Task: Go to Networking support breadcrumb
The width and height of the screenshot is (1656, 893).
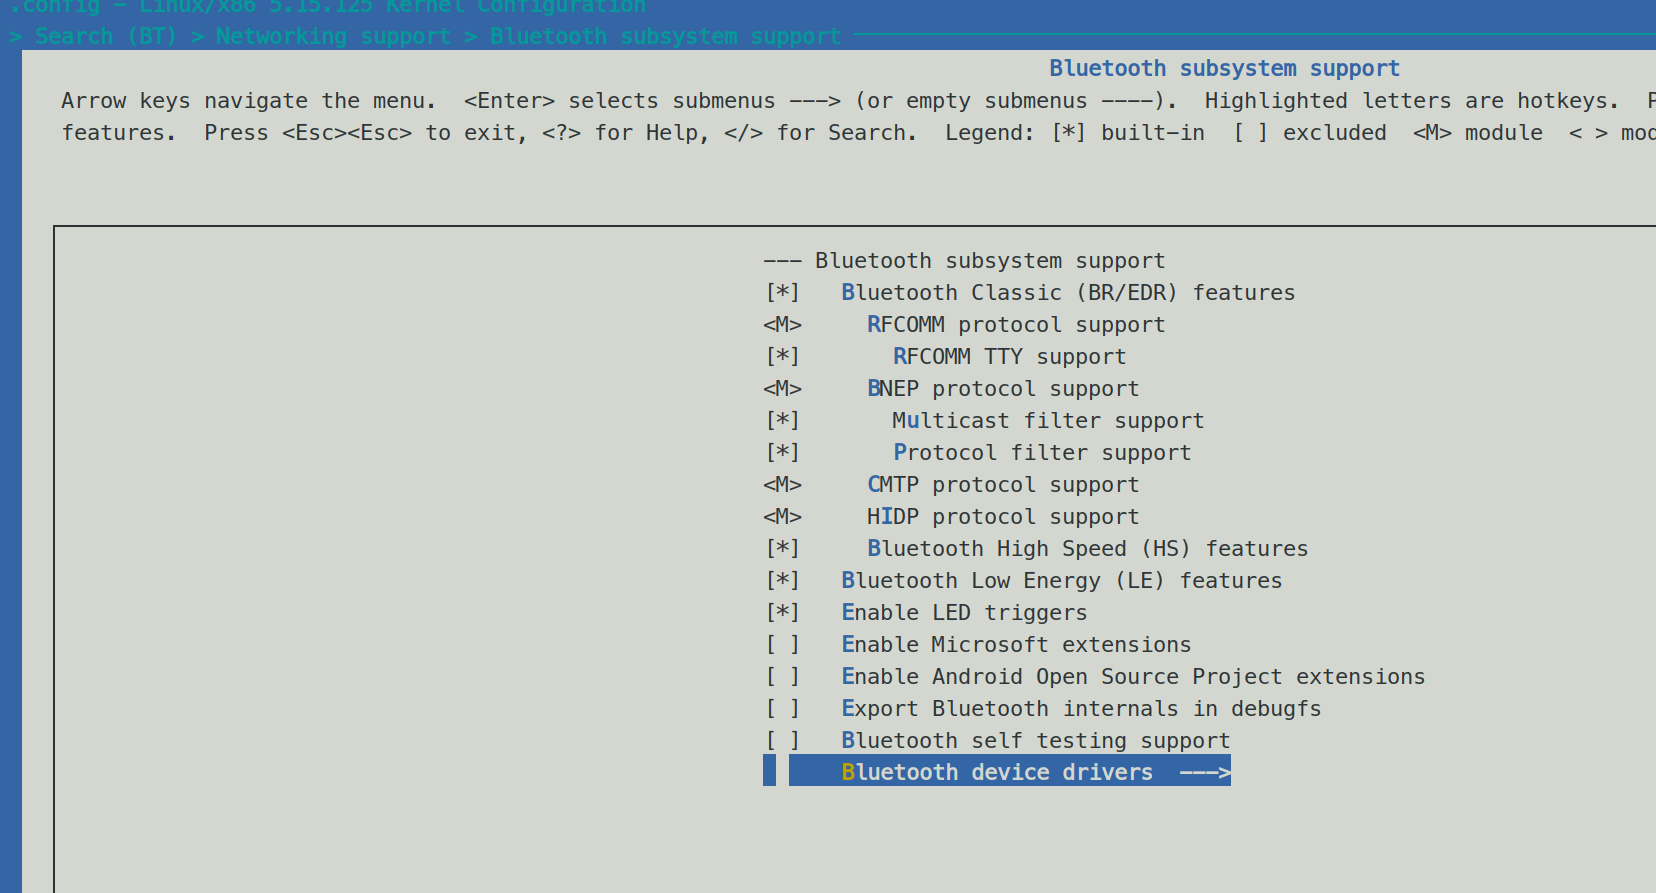Action: 333,37
